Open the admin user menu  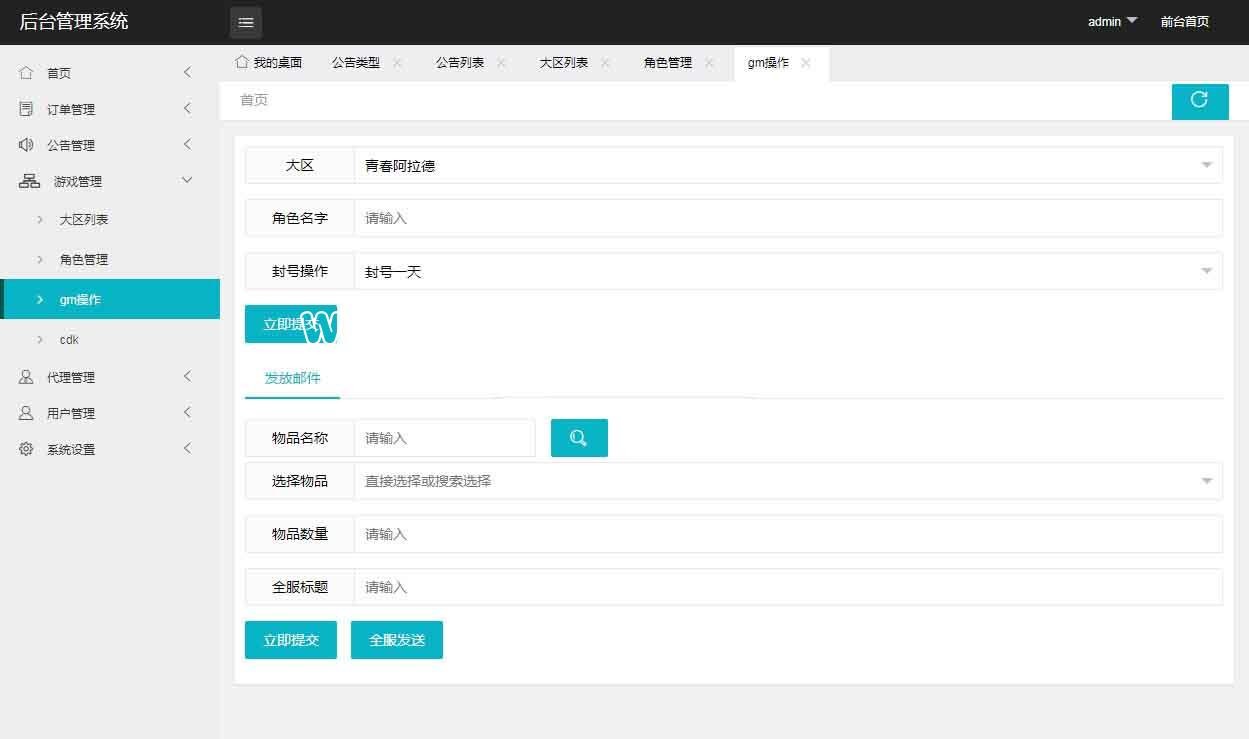tap(1112, 22)
